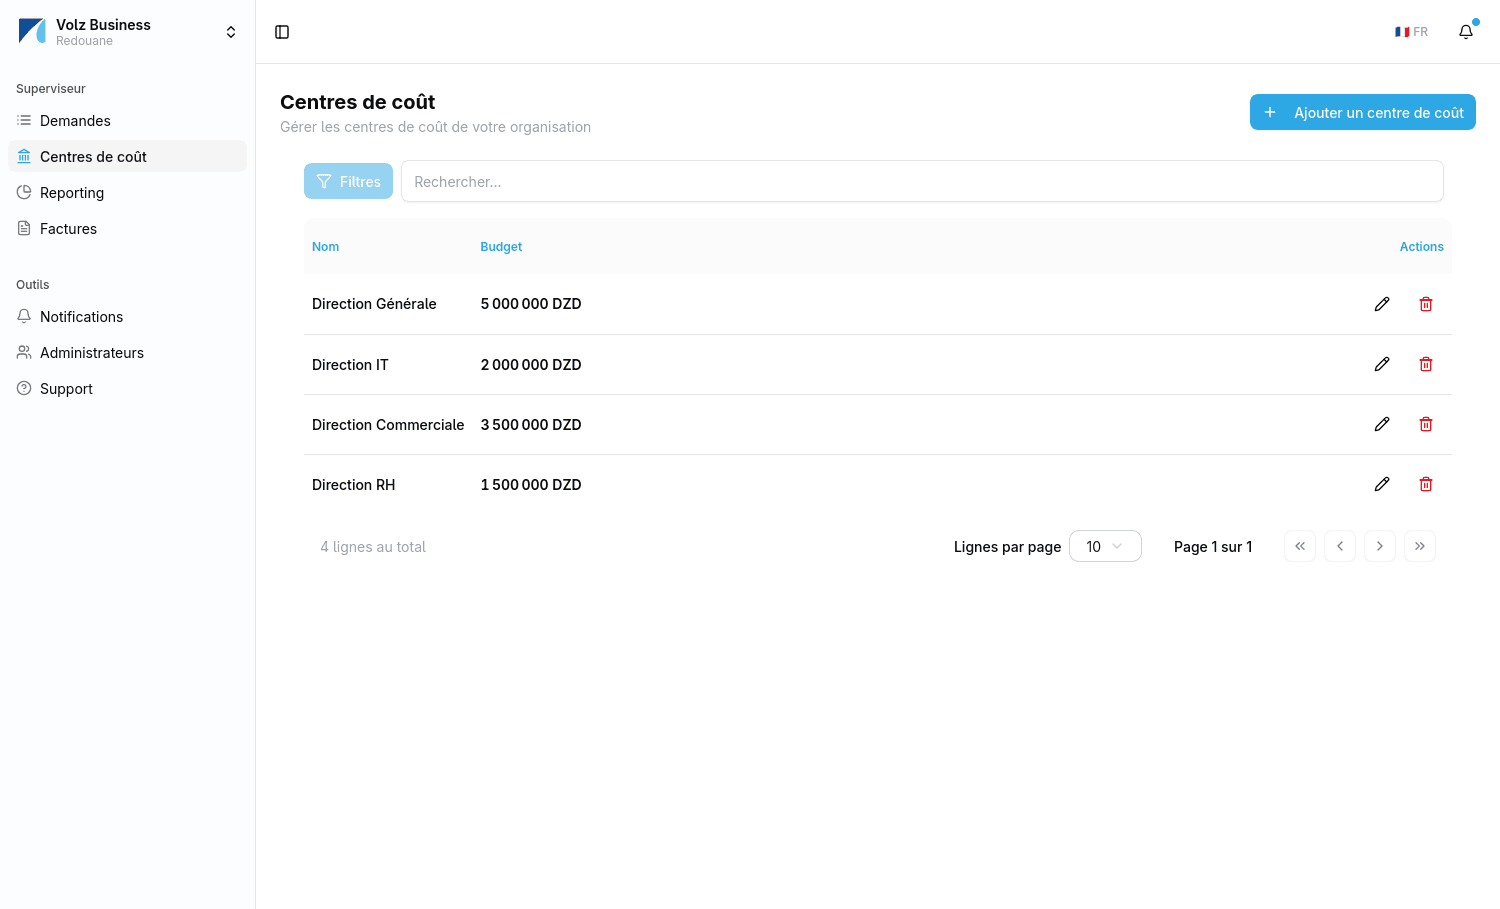Open Support in the sidebar

point(127,388)
